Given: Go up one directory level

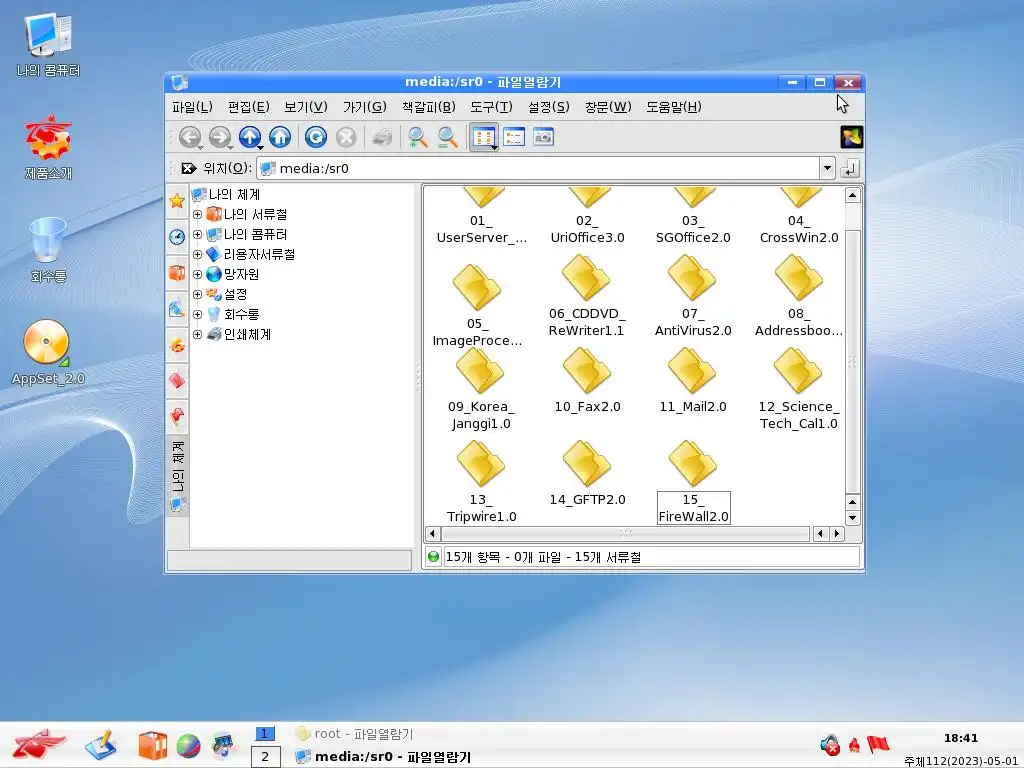Looking at the screenshot, I should 250,137.
